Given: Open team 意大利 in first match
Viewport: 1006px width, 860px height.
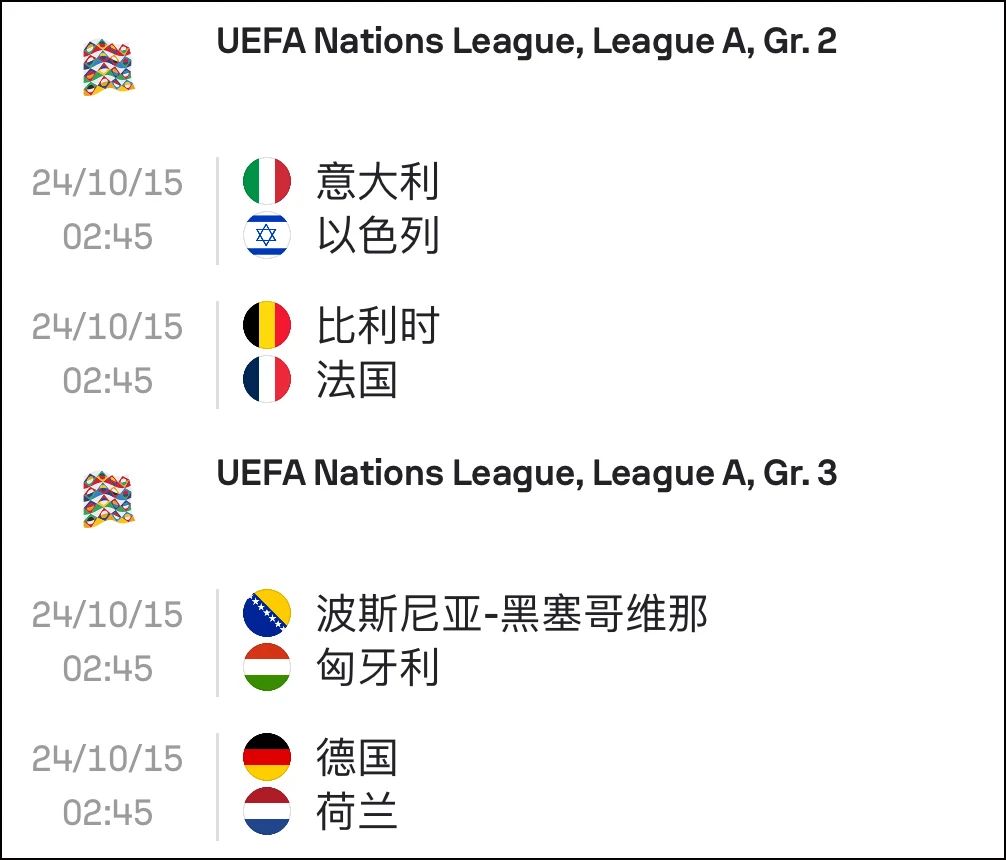Looking at the screenshot, I should (x=378, y=181).
